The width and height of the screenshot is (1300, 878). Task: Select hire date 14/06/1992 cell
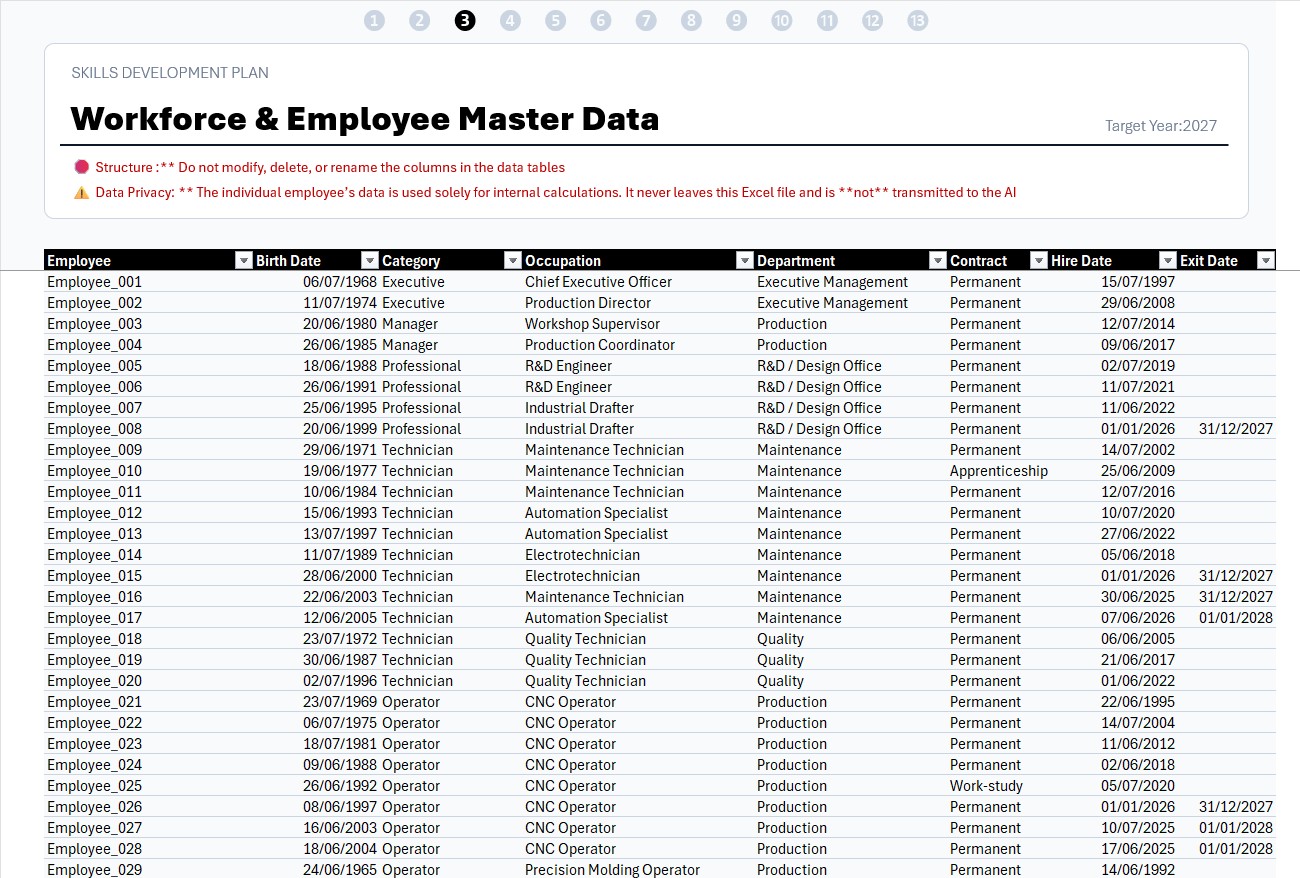[1113, 870]
